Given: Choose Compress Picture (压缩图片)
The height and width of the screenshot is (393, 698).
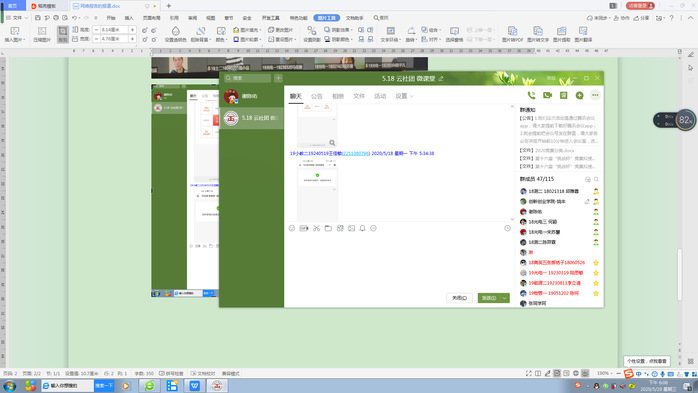Looking at the screenshot, I should coord(42,34).
